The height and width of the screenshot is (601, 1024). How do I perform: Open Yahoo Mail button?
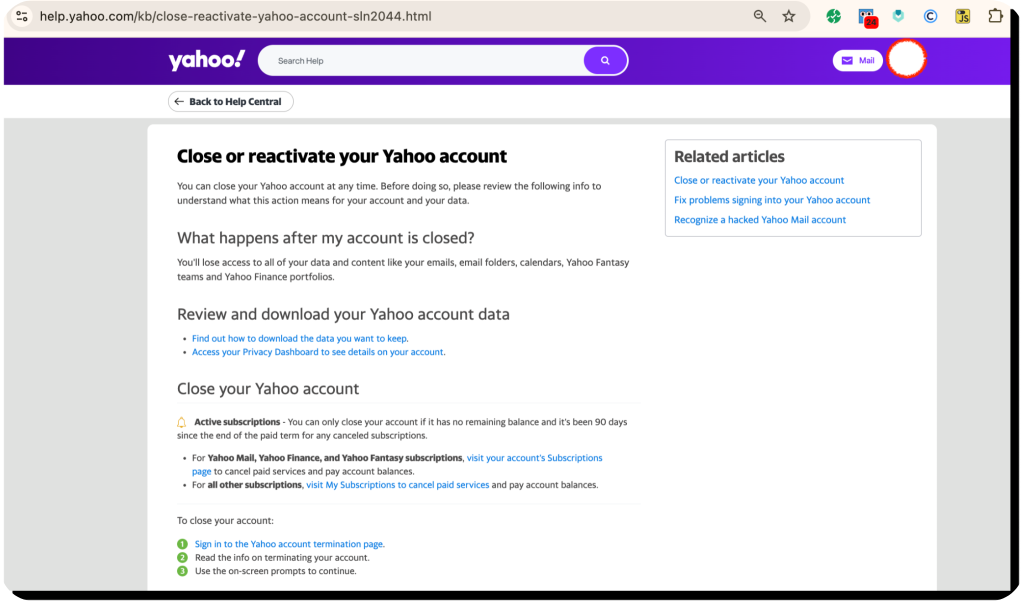point(857,61)
